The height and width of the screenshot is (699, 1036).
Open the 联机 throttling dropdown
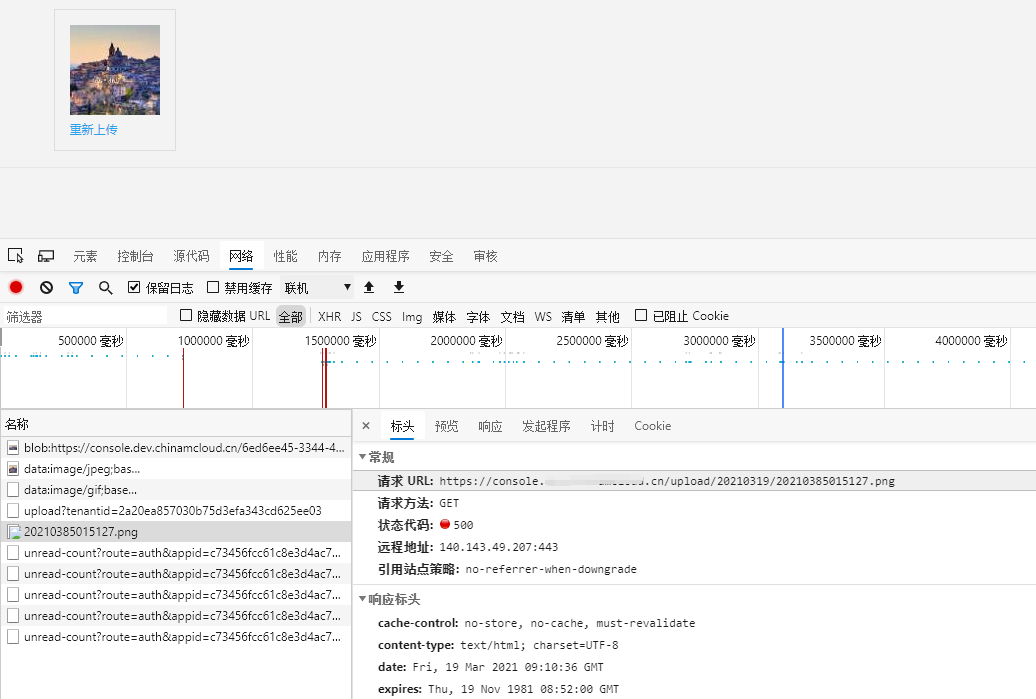[x=318, y=288]
